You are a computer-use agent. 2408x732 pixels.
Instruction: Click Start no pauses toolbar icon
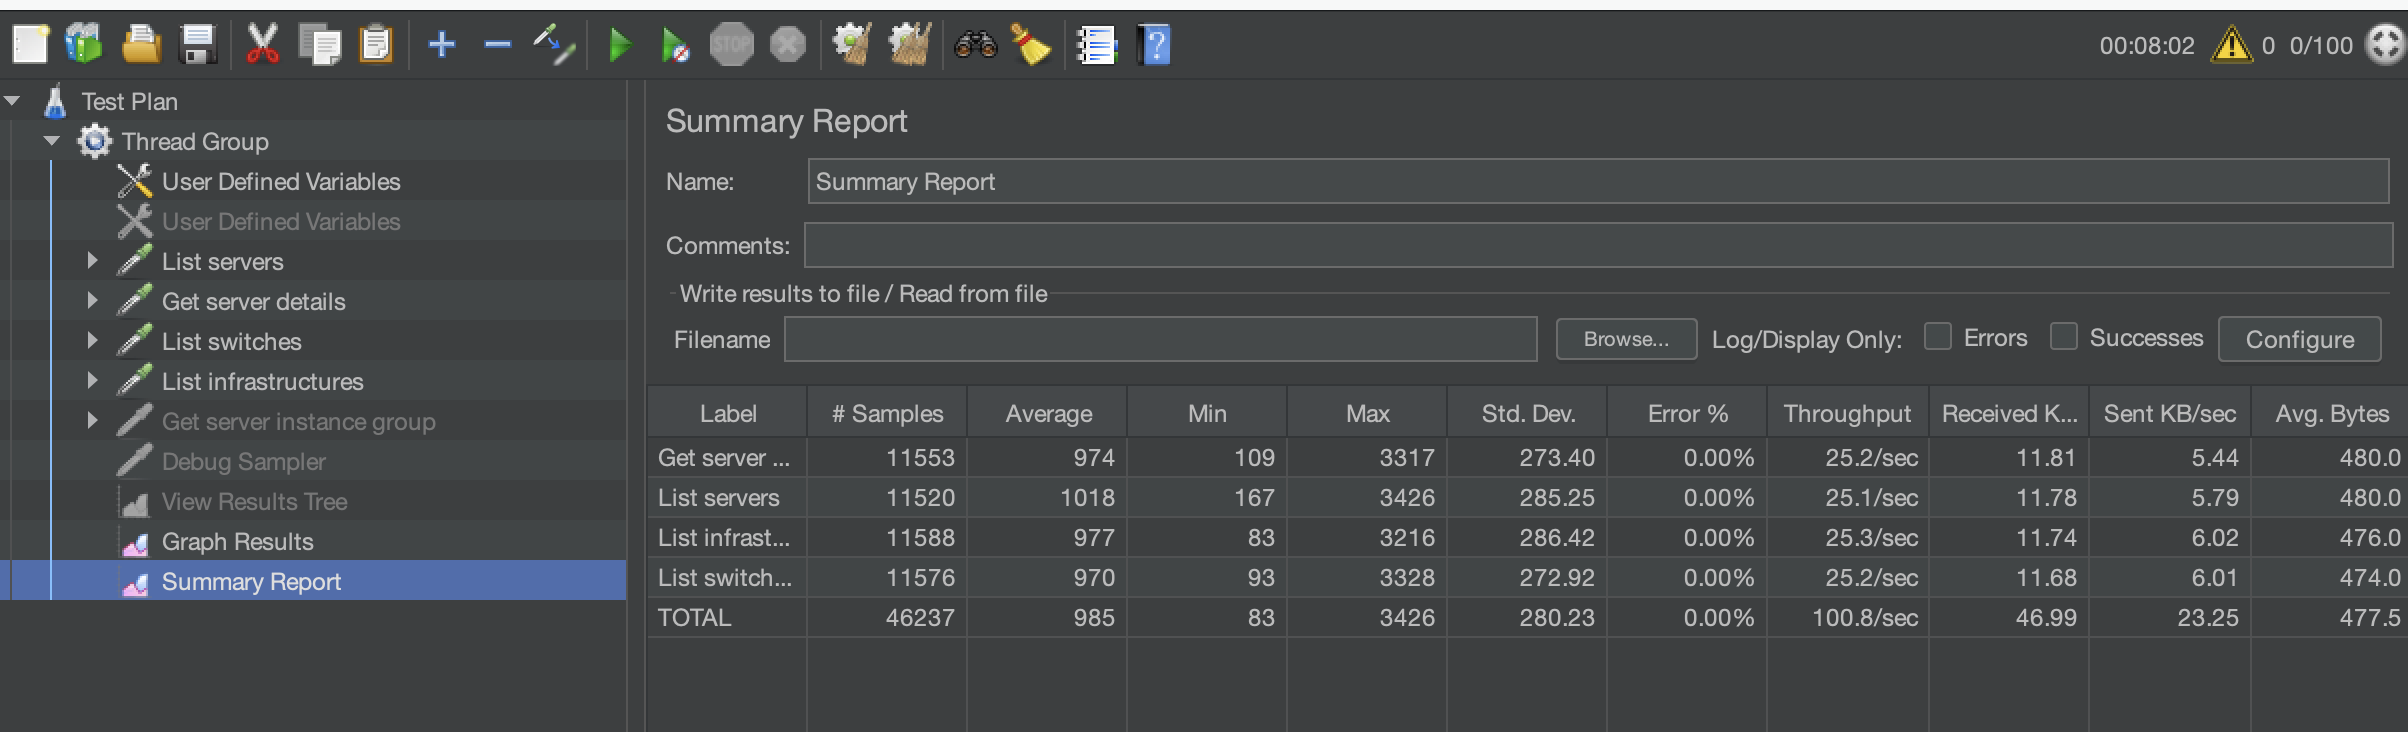[675, 45]
